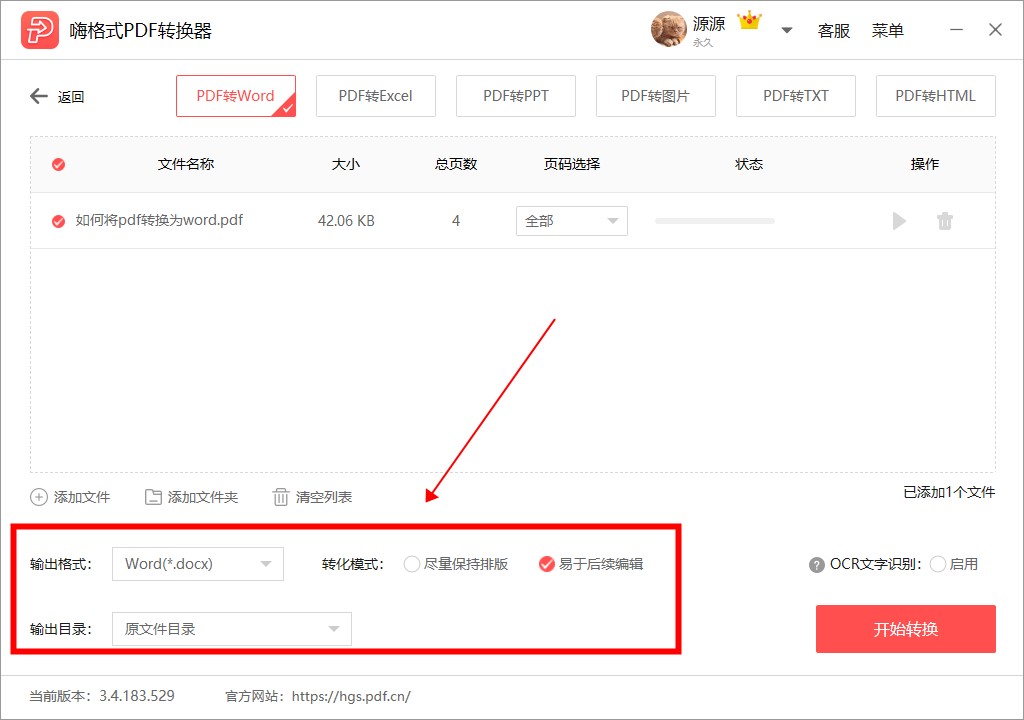
Task: Click the 大小 column header
Action: point(345,164)
